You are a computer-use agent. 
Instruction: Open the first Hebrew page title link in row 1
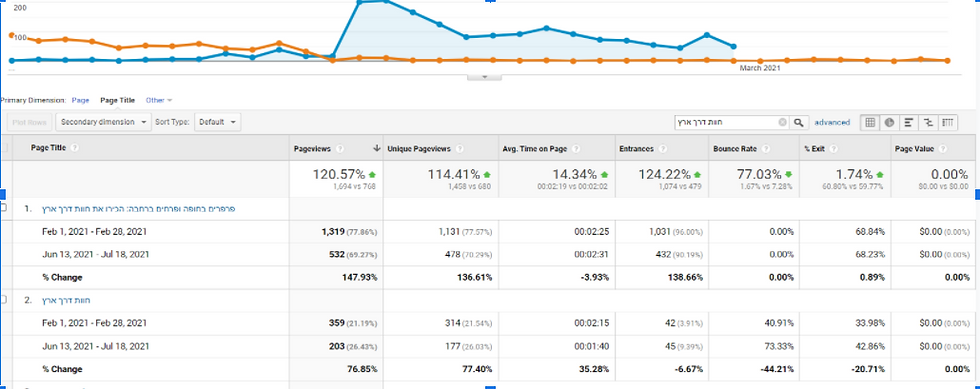(139, 209)
